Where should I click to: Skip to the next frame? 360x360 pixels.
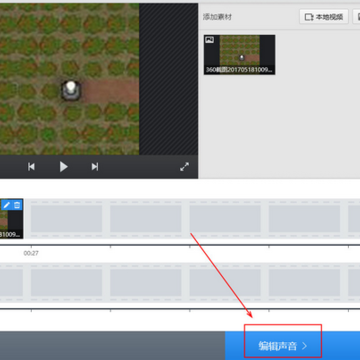point(95,167)
